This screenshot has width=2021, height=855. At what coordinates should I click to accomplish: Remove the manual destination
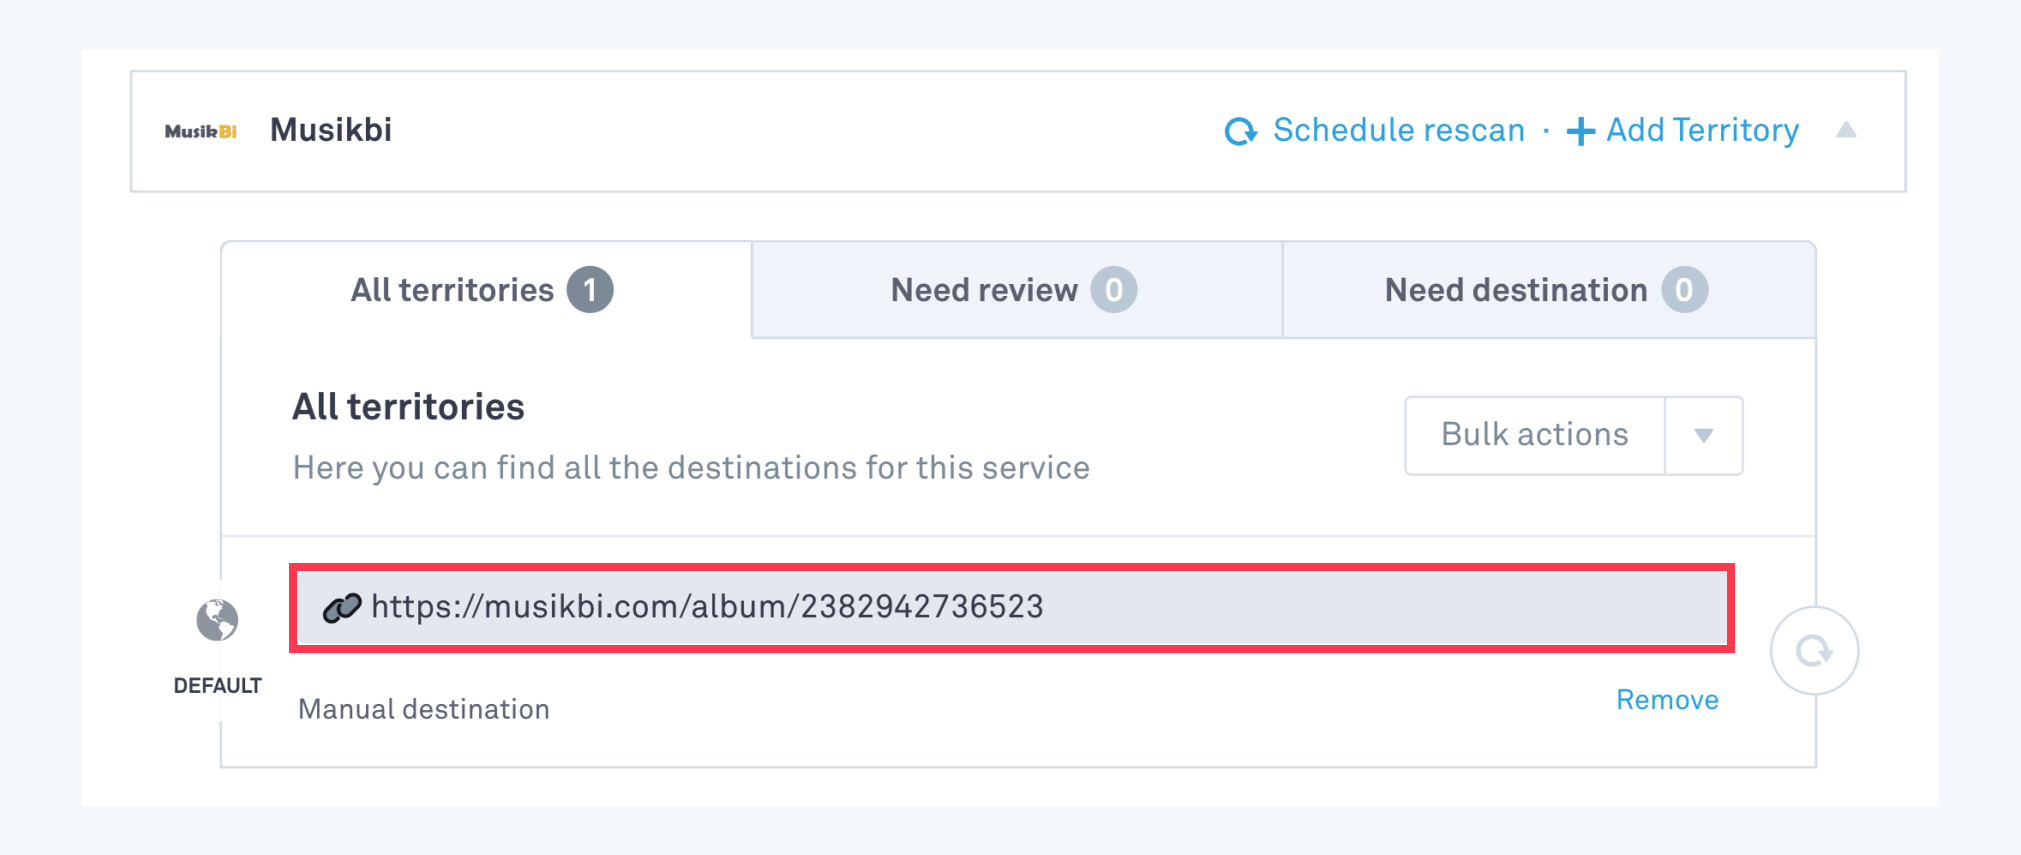pyautogui.click(x=1667, y=700)
